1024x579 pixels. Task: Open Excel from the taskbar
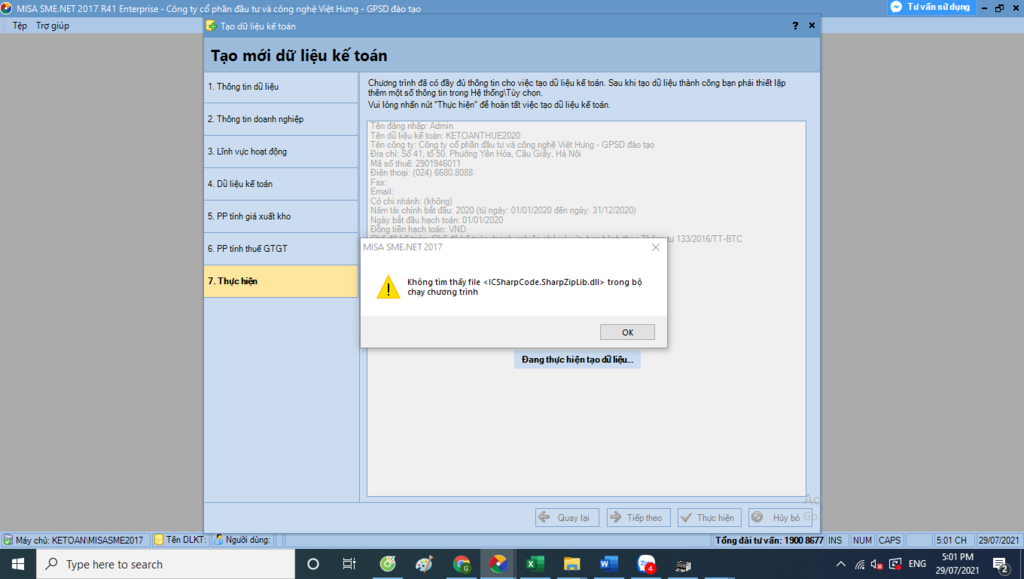(535, 564)
